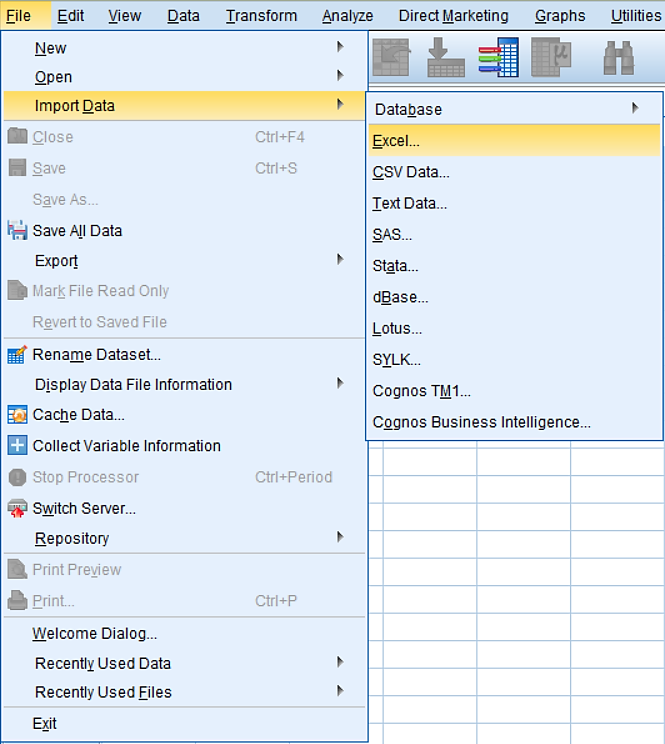This screenshot has width=665, height=744.
Task: Open the Graphs menu
Action: click(x=560, y=16)
